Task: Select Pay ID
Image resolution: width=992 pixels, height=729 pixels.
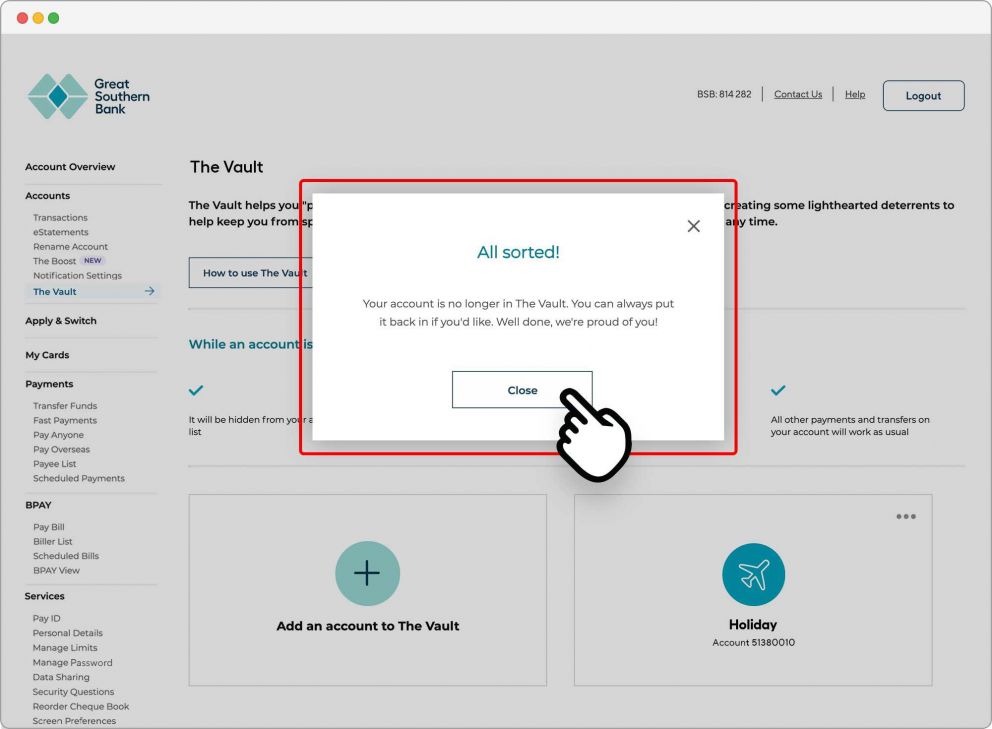Action: [46, 618]
